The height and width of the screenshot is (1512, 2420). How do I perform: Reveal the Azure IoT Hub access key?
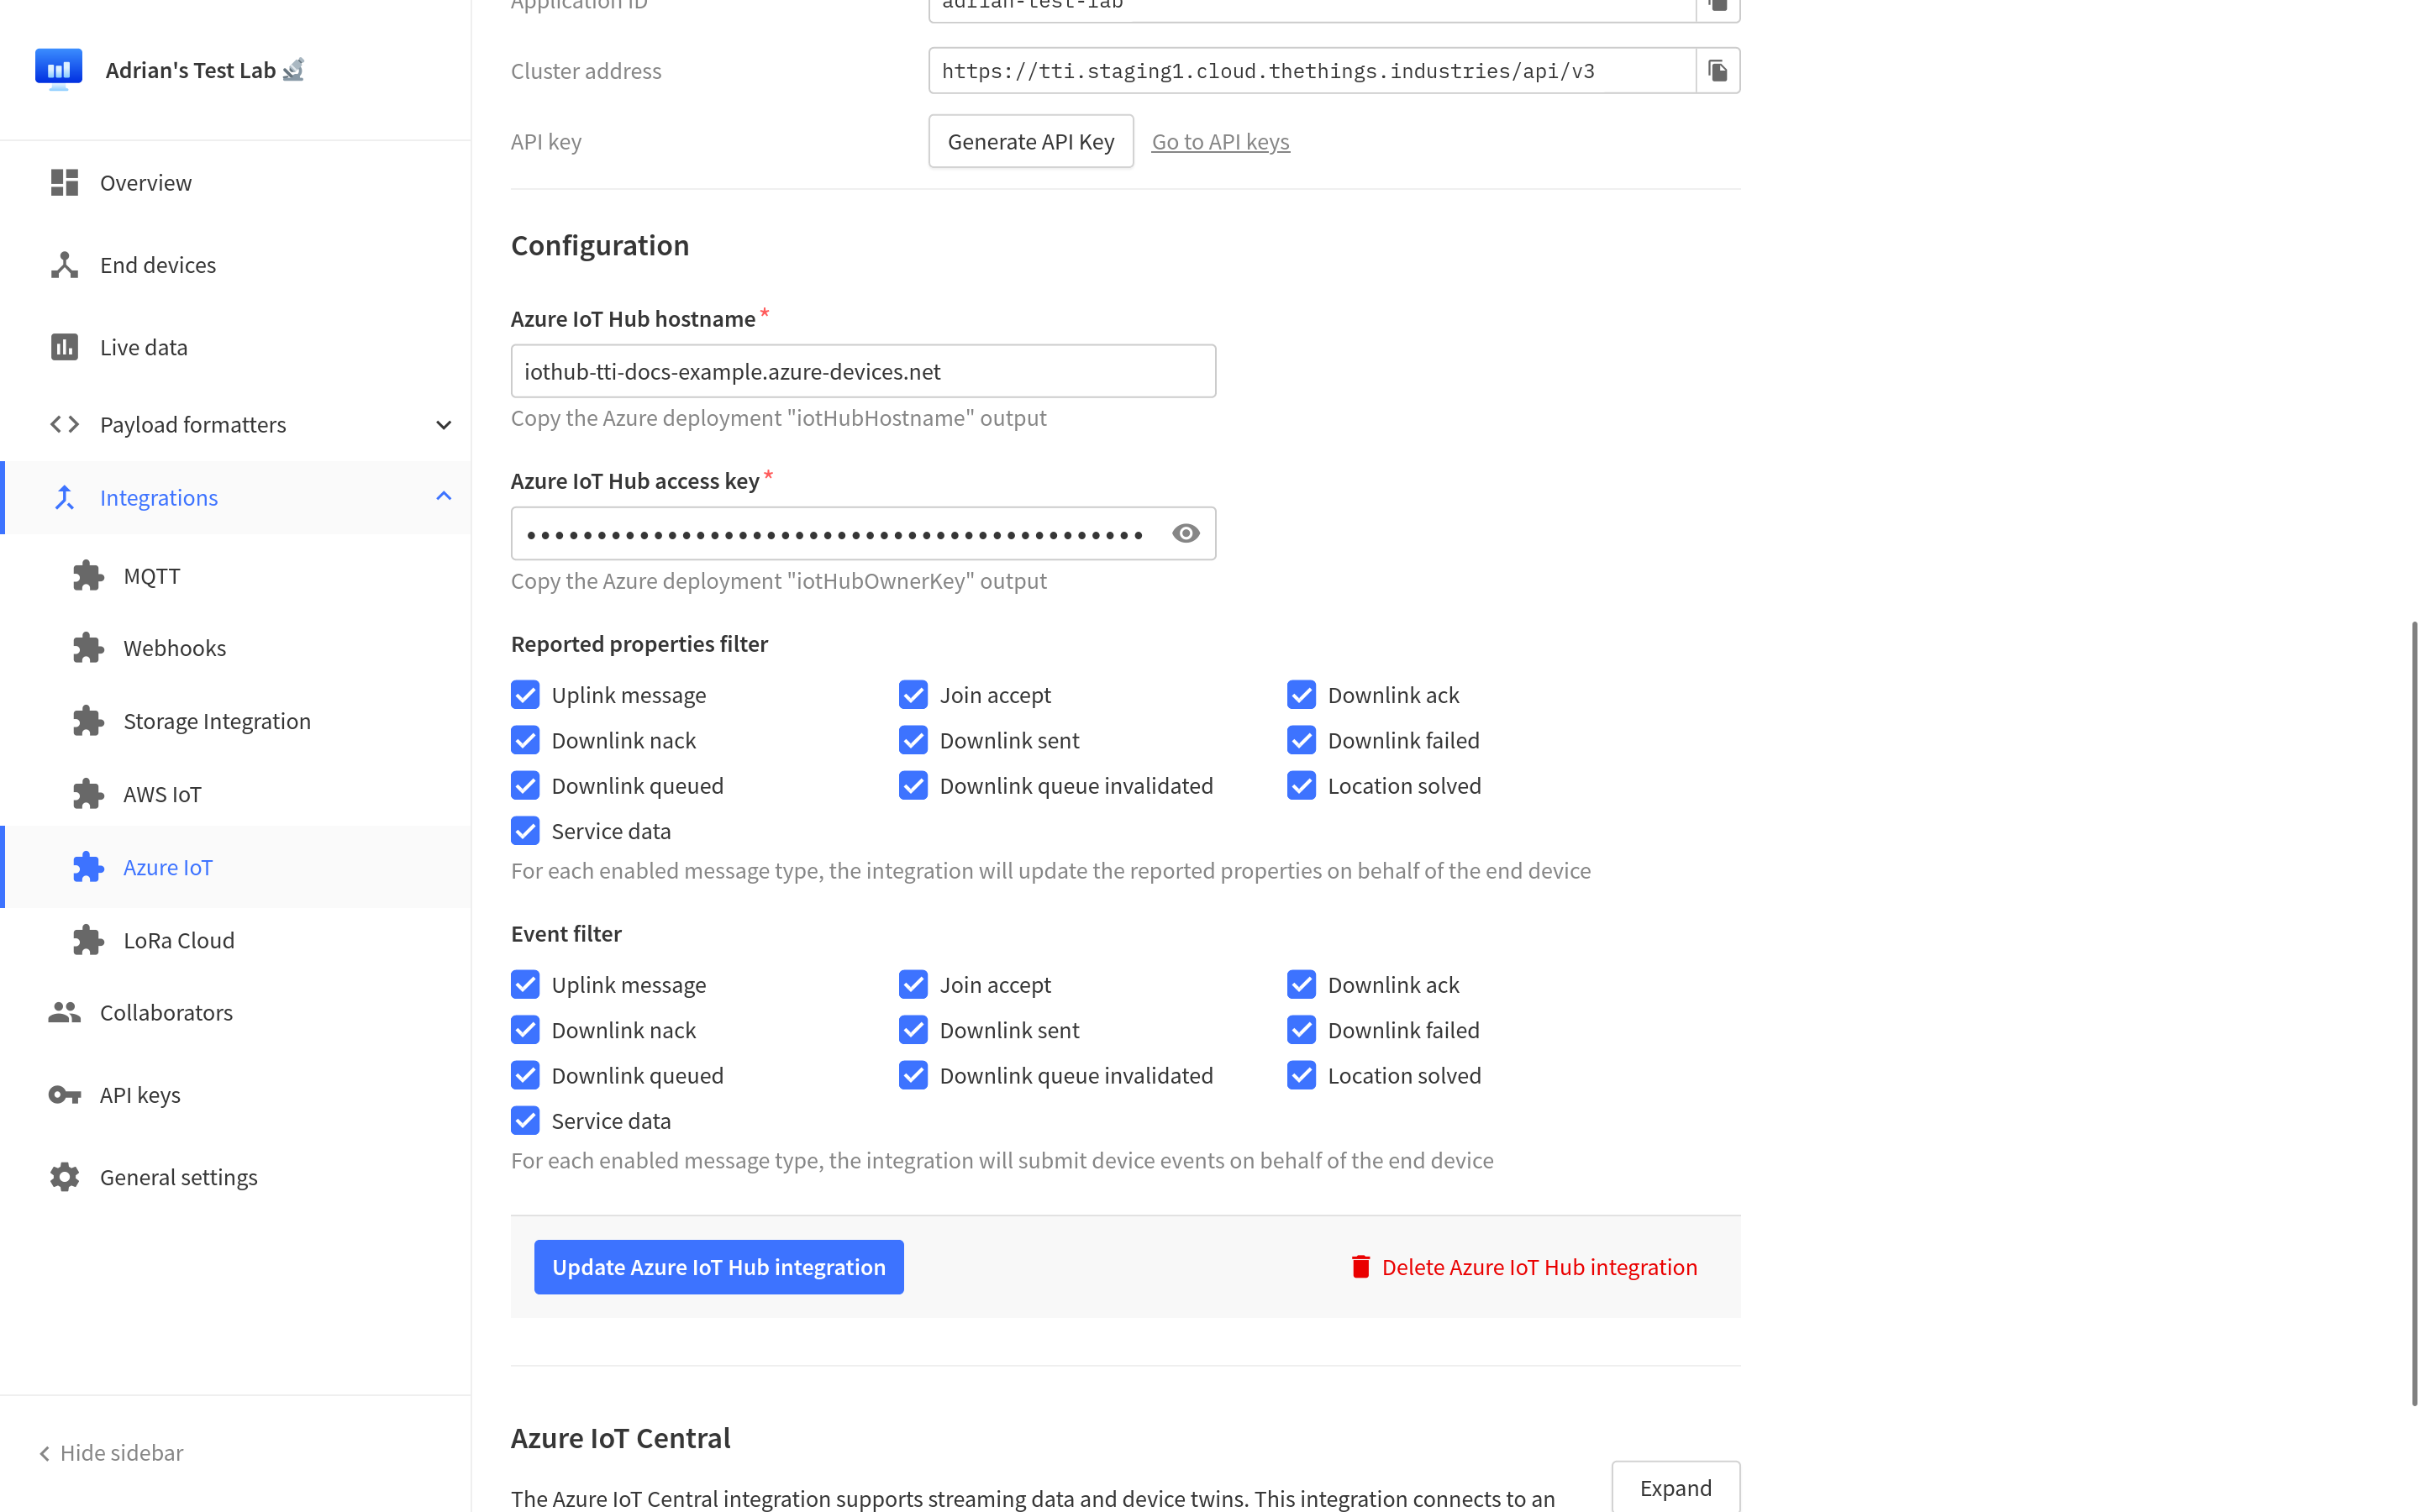1185,533
